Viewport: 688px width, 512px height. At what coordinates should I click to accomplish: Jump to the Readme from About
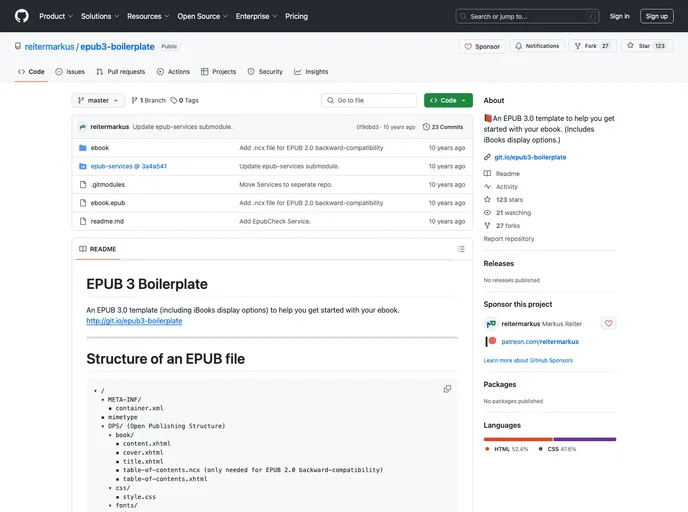[502, 174]
